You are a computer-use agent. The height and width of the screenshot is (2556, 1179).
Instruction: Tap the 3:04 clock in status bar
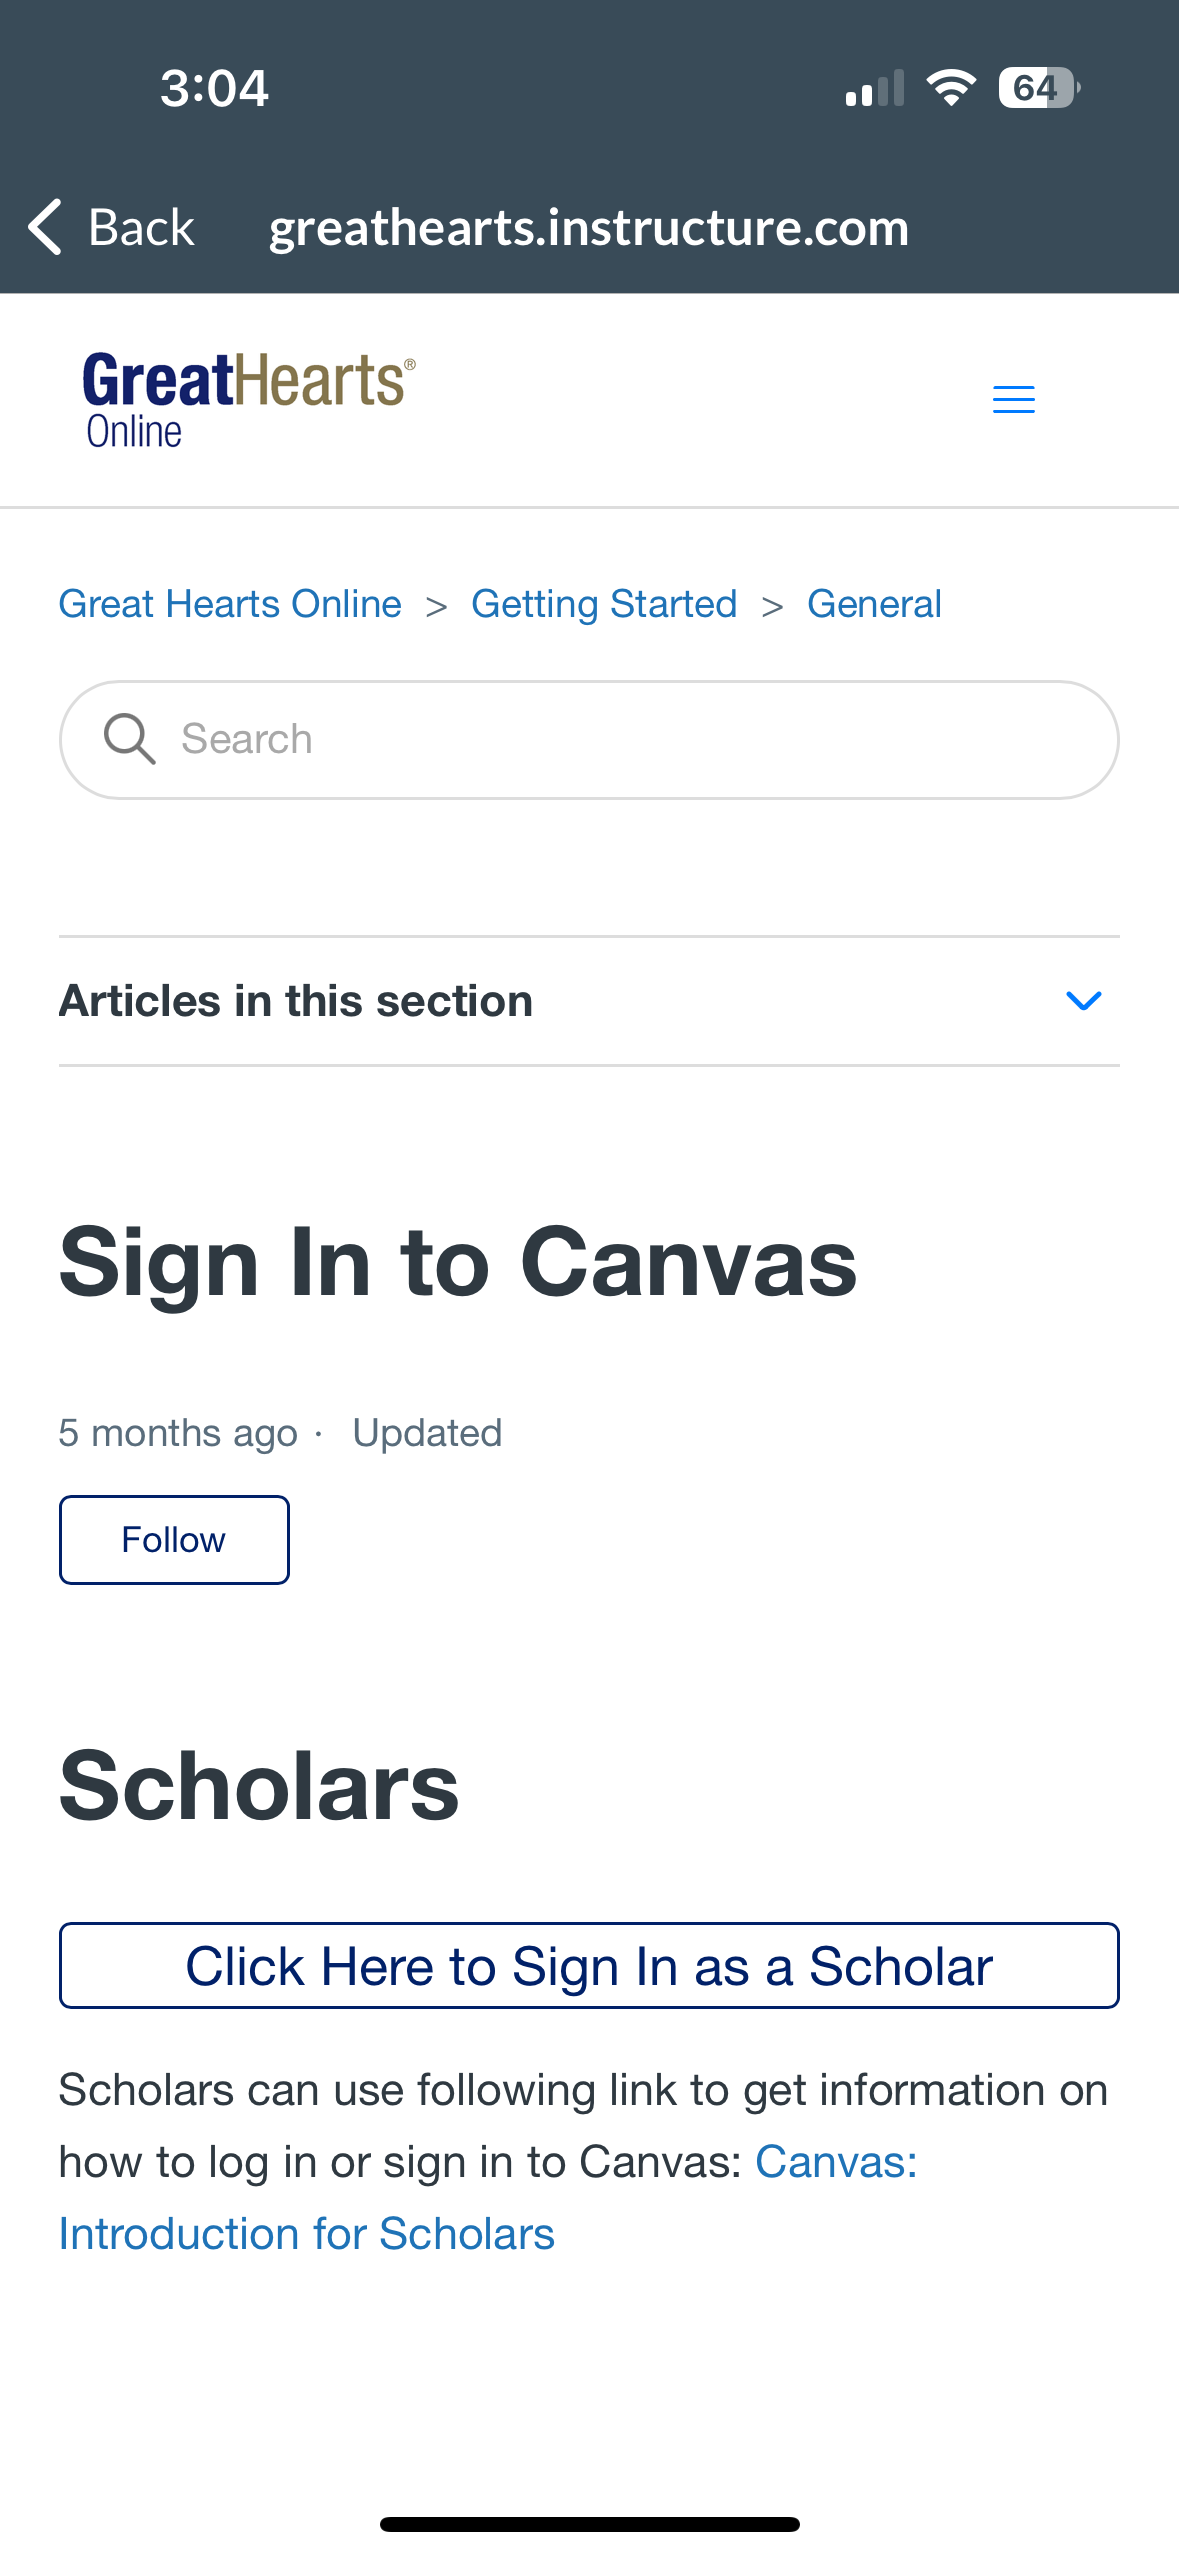[214, 88]
